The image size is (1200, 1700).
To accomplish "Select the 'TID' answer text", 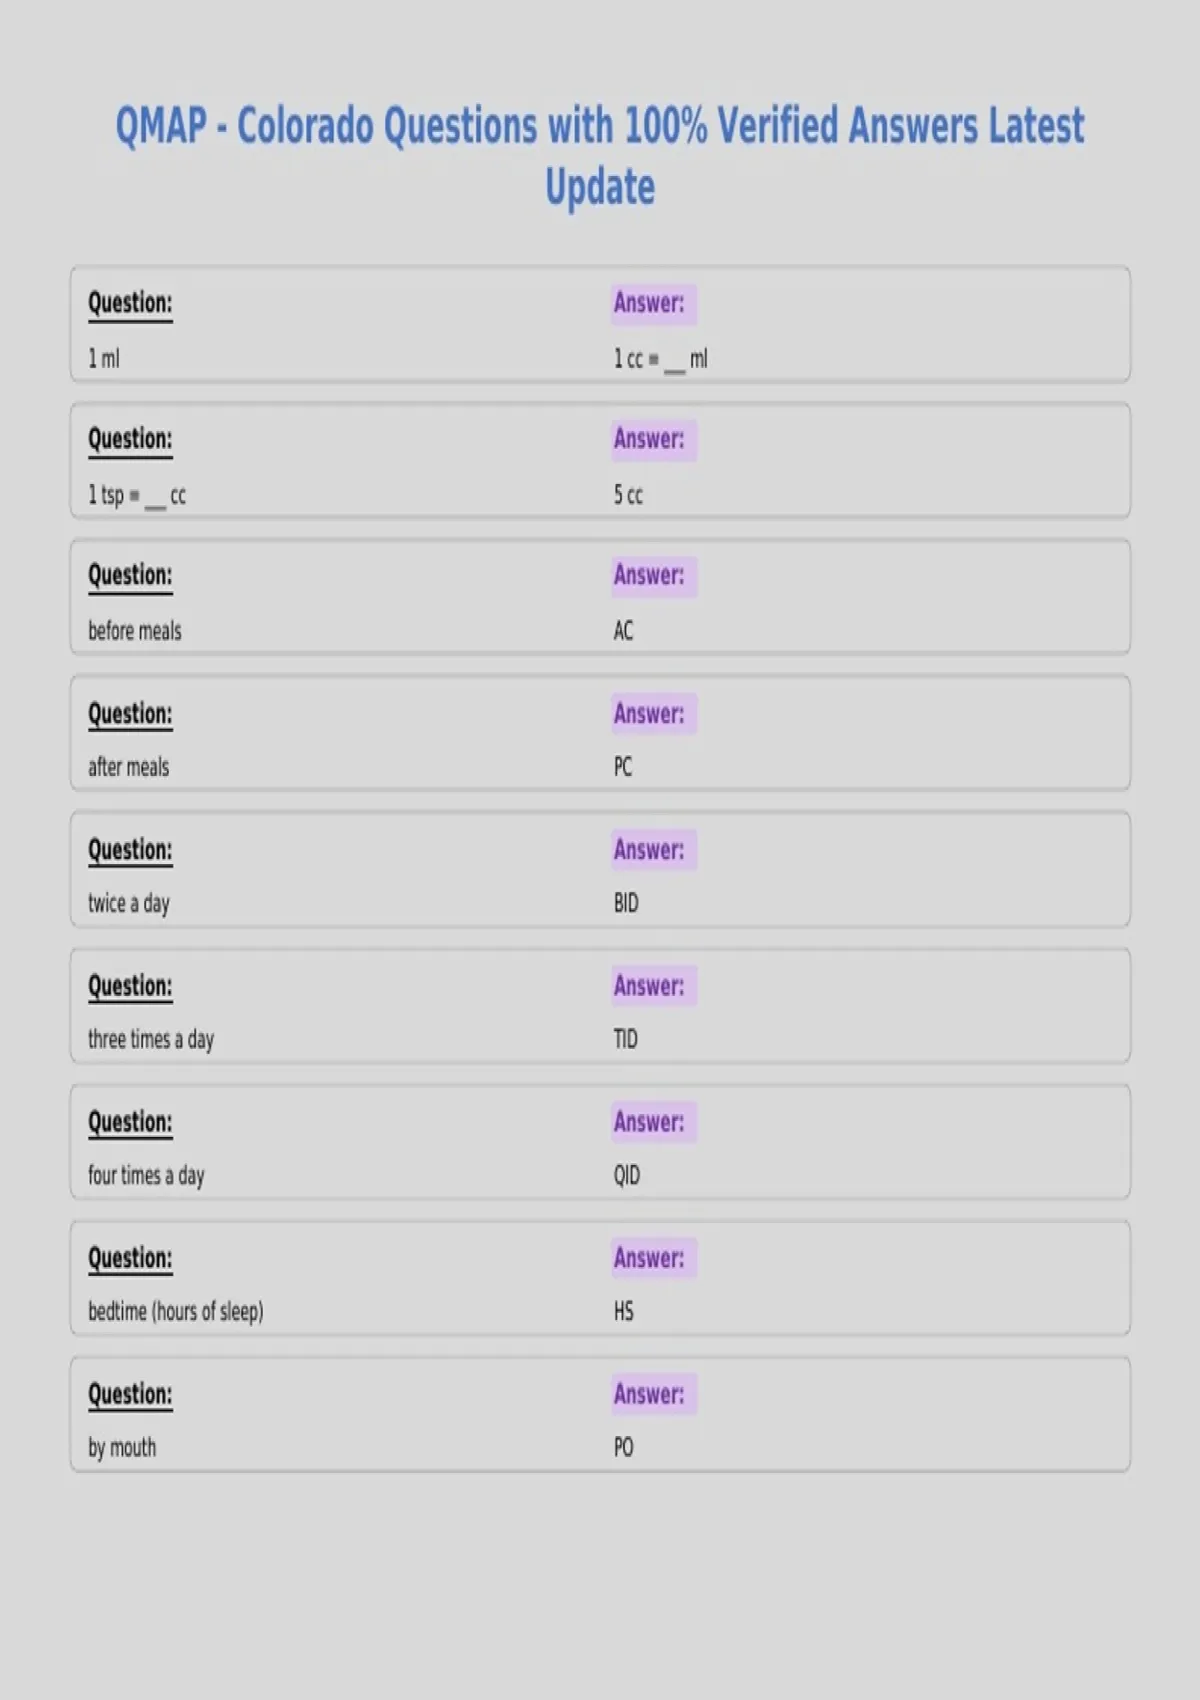I will pos(625,1039).
